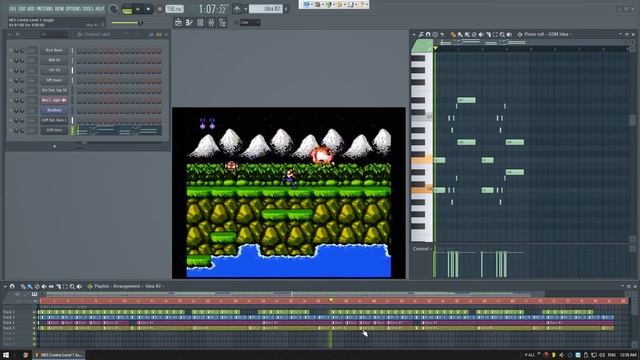Screen dimensions: 640x360
Task: Pick the Zoom tool in piano roll
Action: pos(502,35)
